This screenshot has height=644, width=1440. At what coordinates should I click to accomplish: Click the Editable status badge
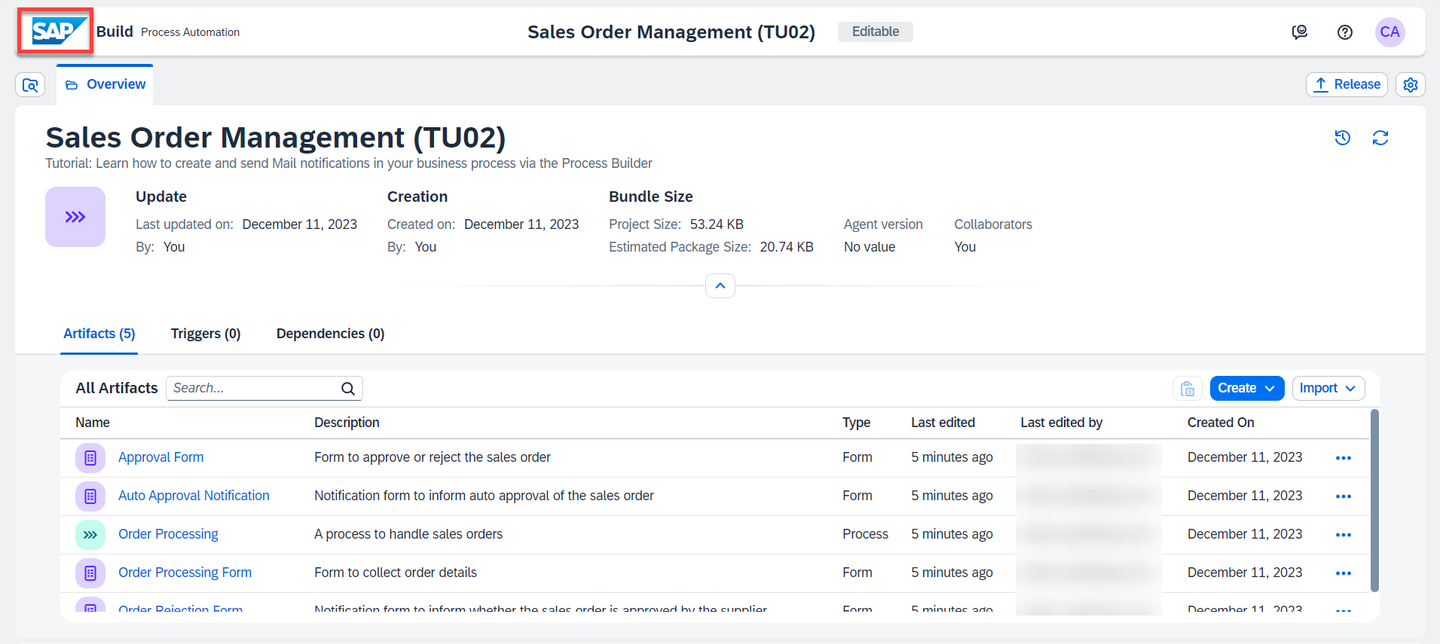pyautogui.click(x=875, y=32)
